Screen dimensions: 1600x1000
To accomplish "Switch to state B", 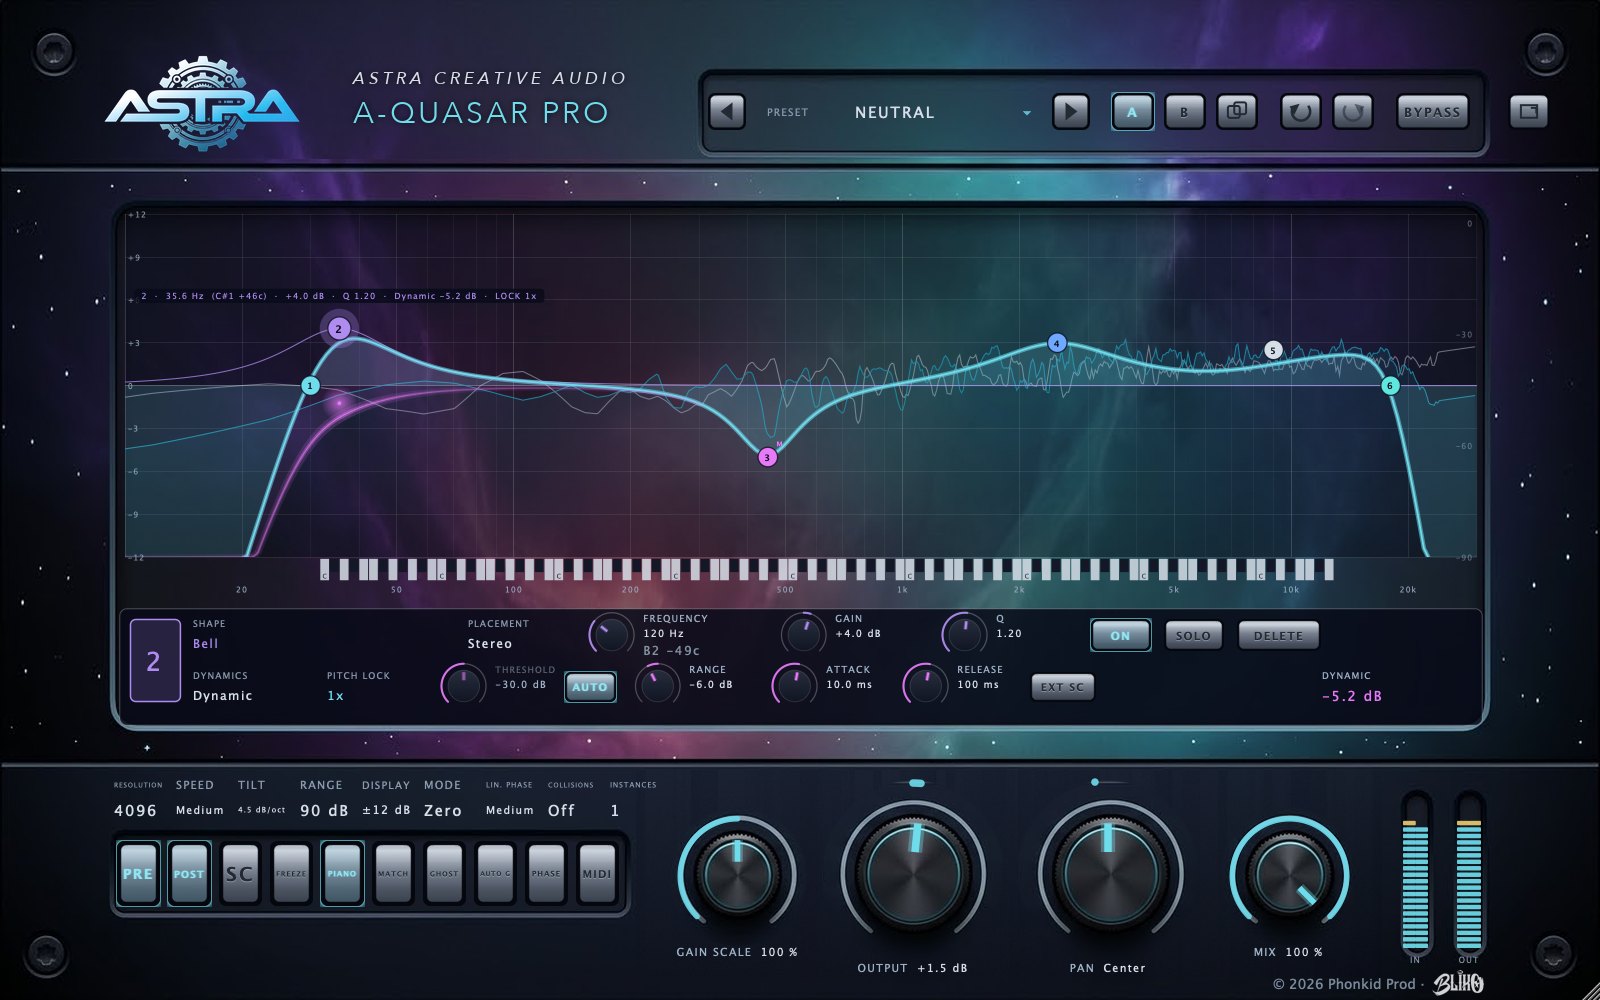I will (x=1184, y=111).
